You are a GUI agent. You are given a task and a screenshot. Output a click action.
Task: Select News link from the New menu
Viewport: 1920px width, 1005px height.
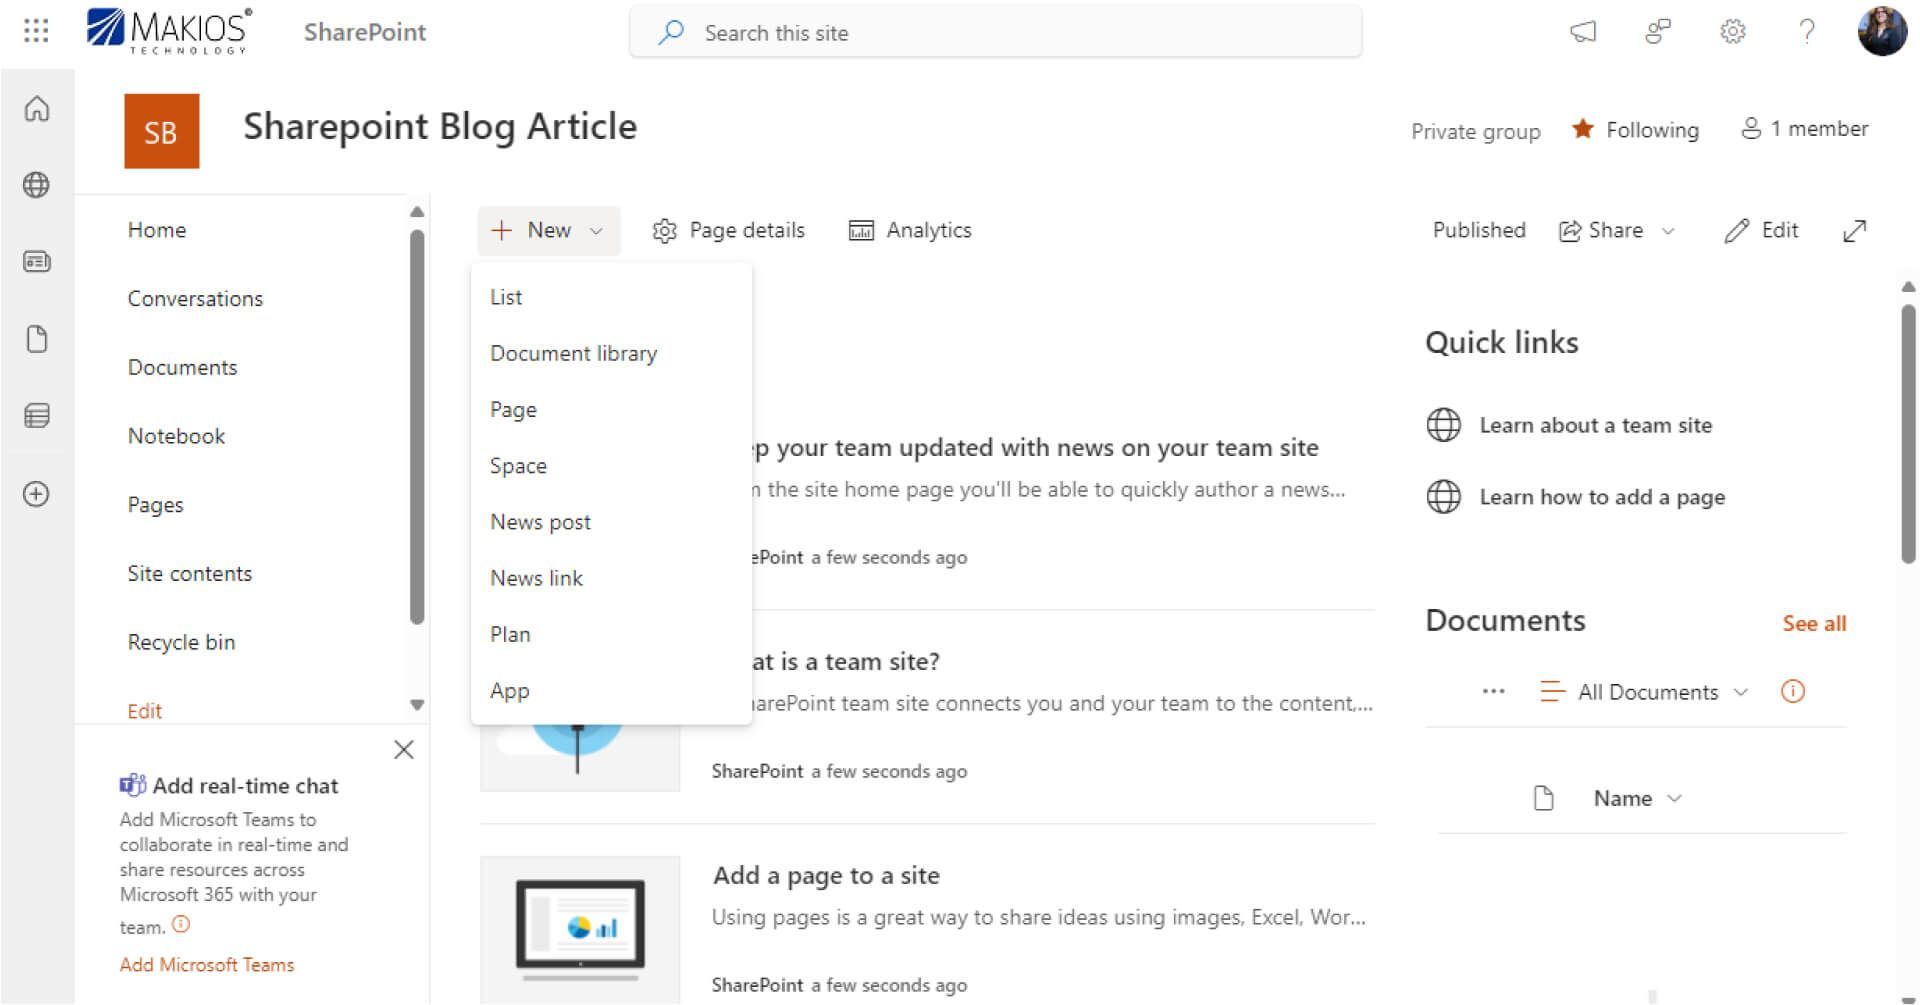[x=611, y=578]
